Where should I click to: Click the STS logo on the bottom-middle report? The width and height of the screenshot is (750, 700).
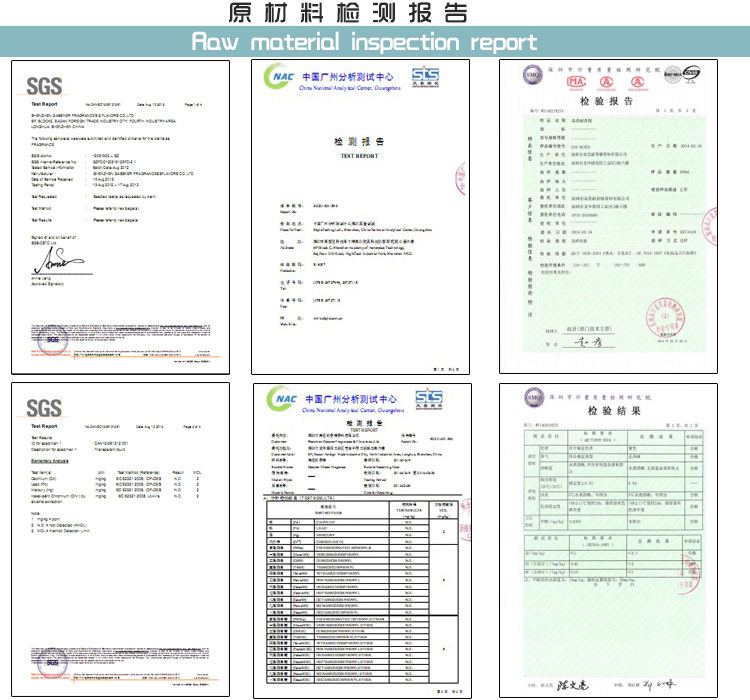coord(429,399)
